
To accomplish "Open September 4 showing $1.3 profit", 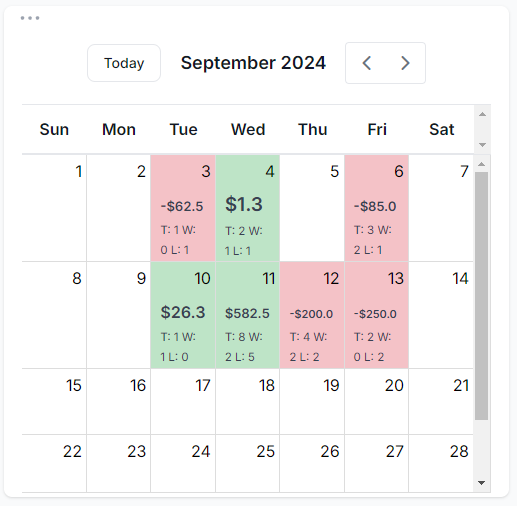I will [x=248, y=208].
